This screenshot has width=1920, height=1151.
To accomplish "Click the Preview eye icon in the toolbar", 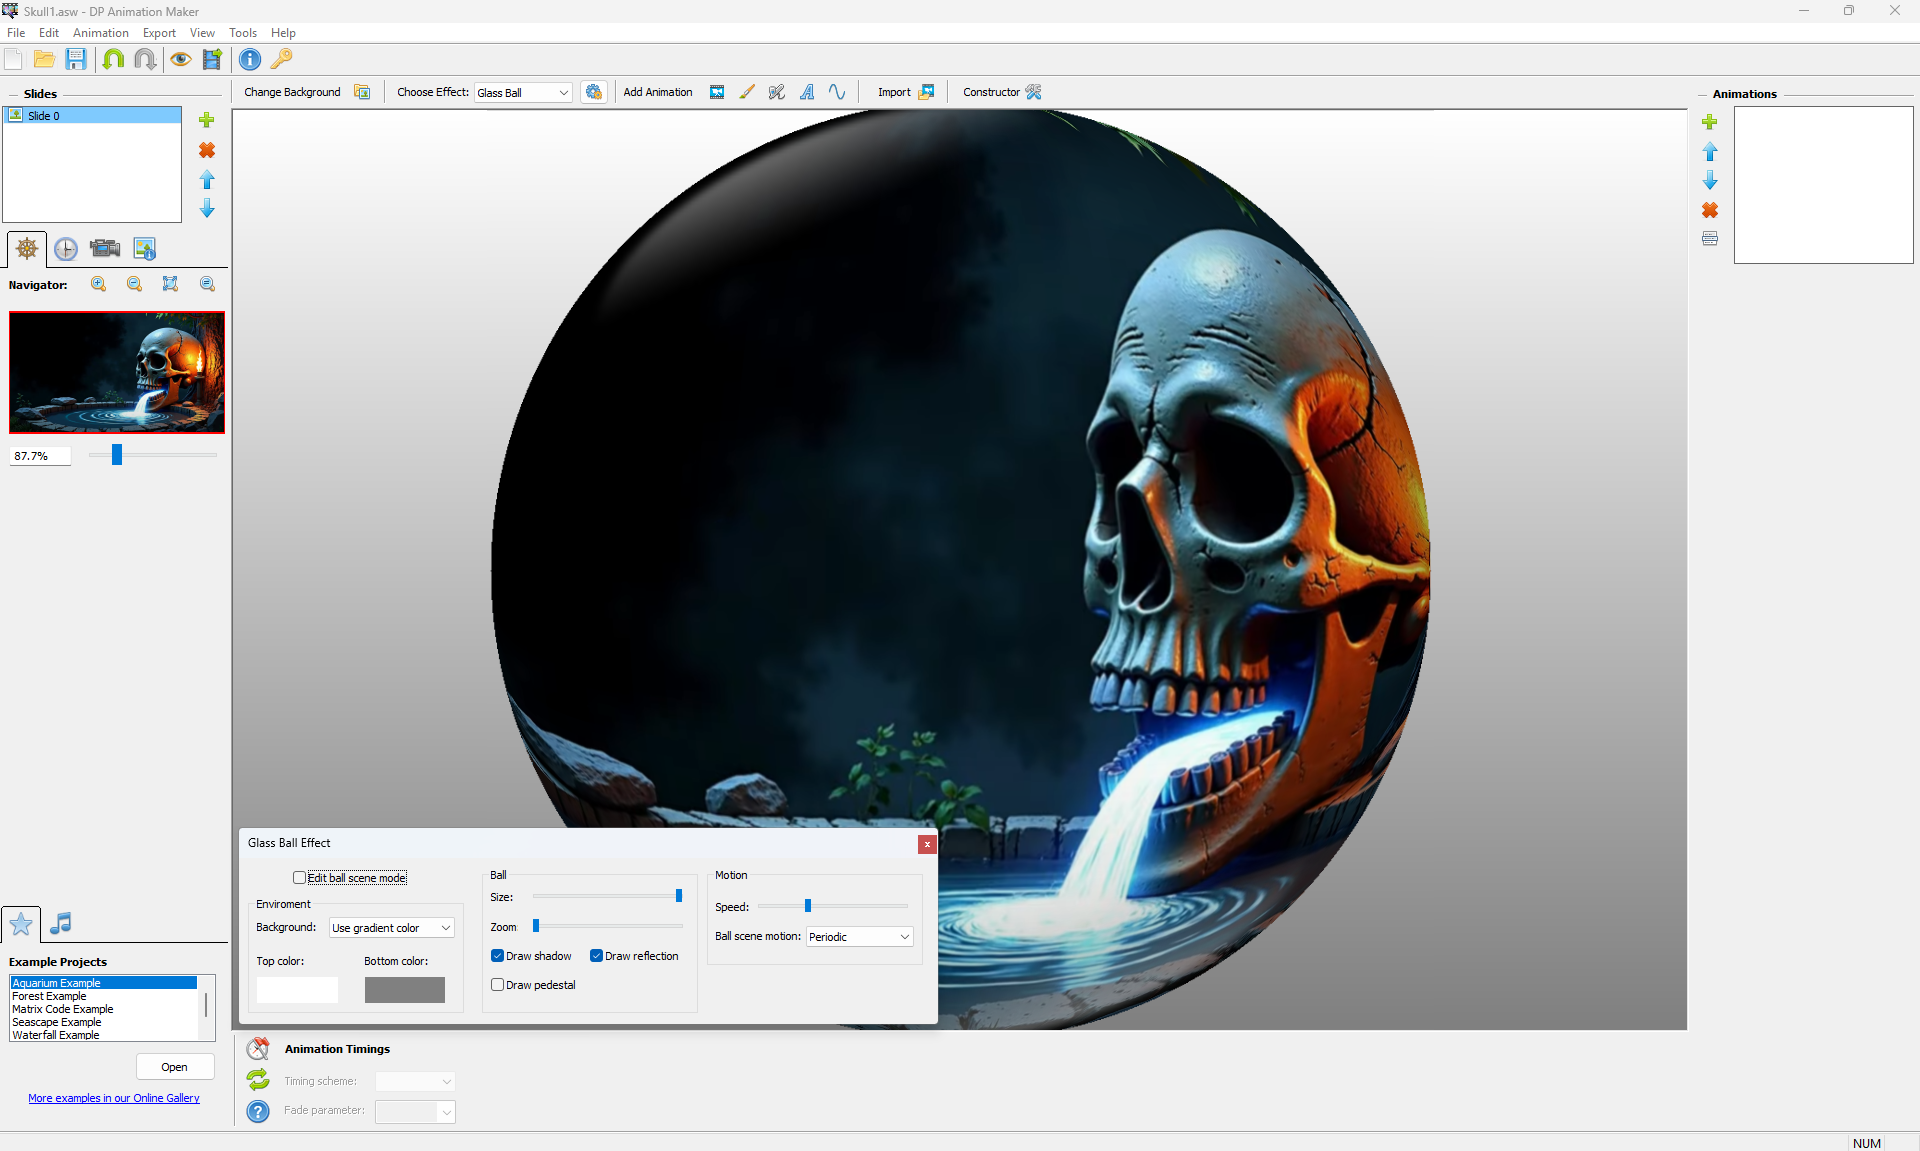I will pos(180,60).
